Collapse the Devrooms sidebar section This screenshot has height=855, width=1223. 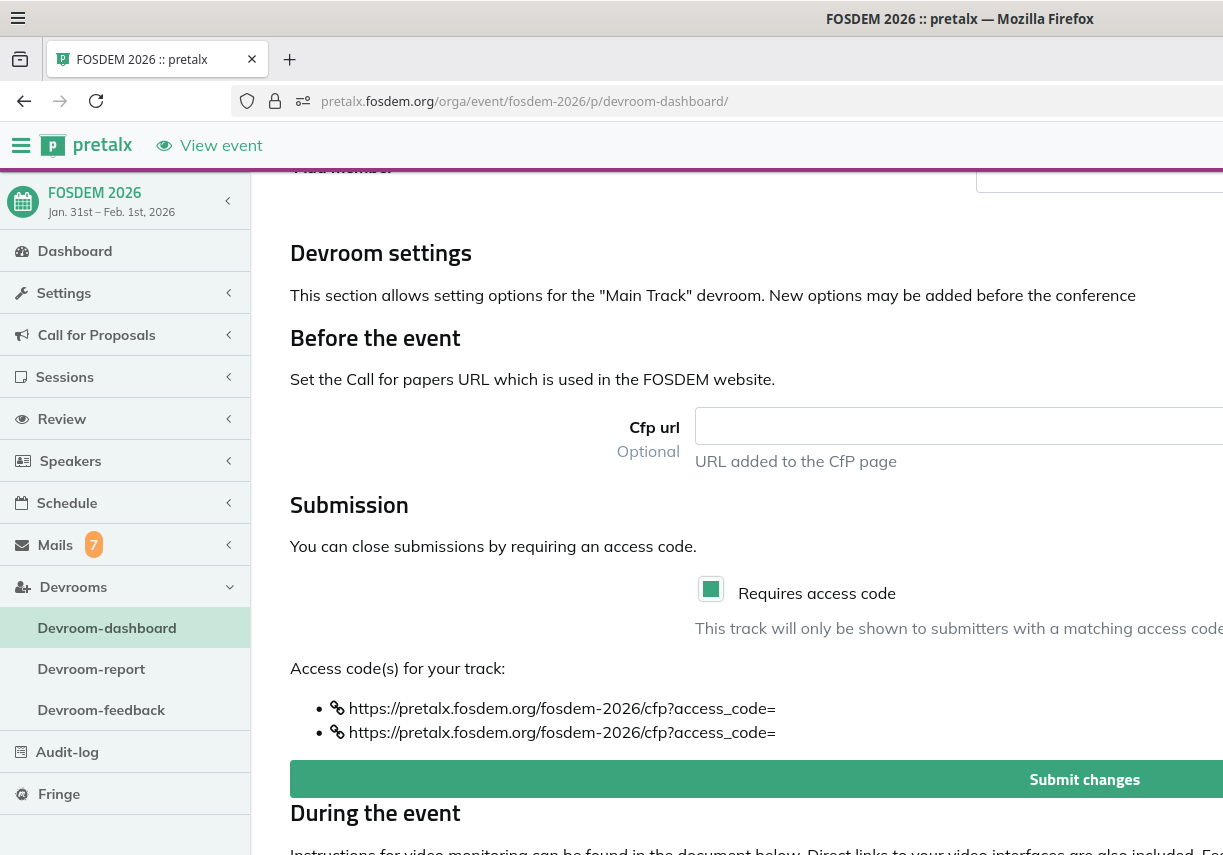click(230, 587)
